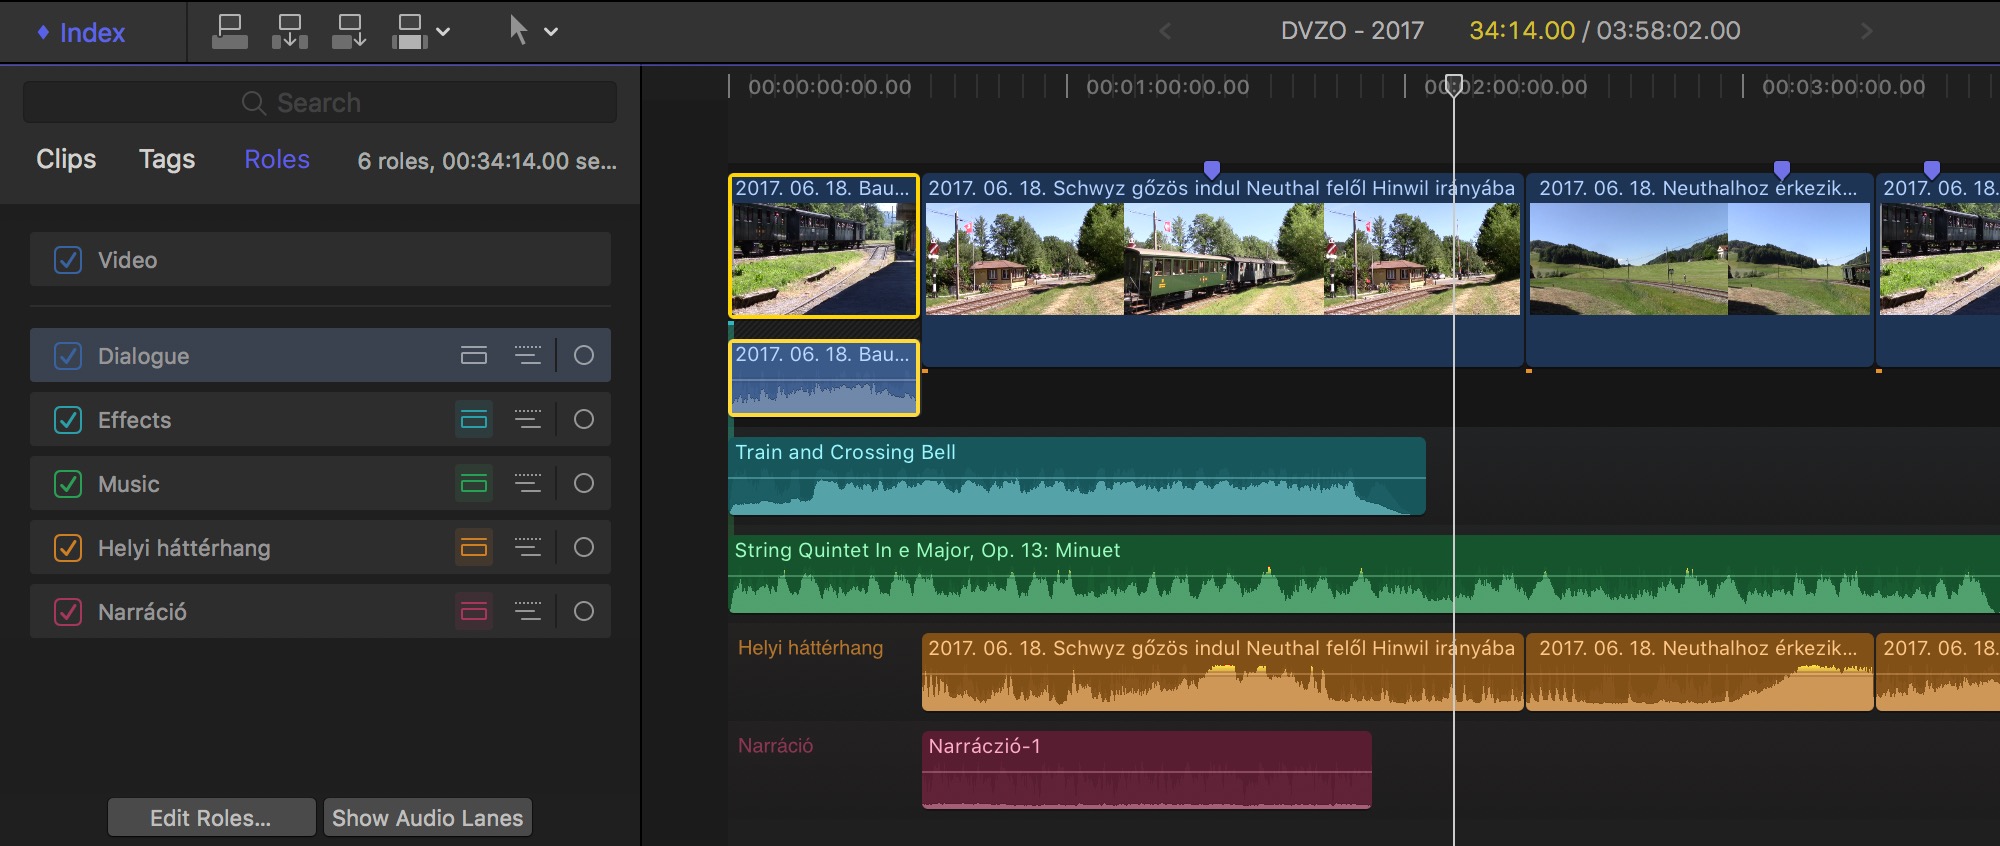Click the Search field in the index
This screenshot has width=2000, height=846.
pyautogui.click(x=320, y=102)
